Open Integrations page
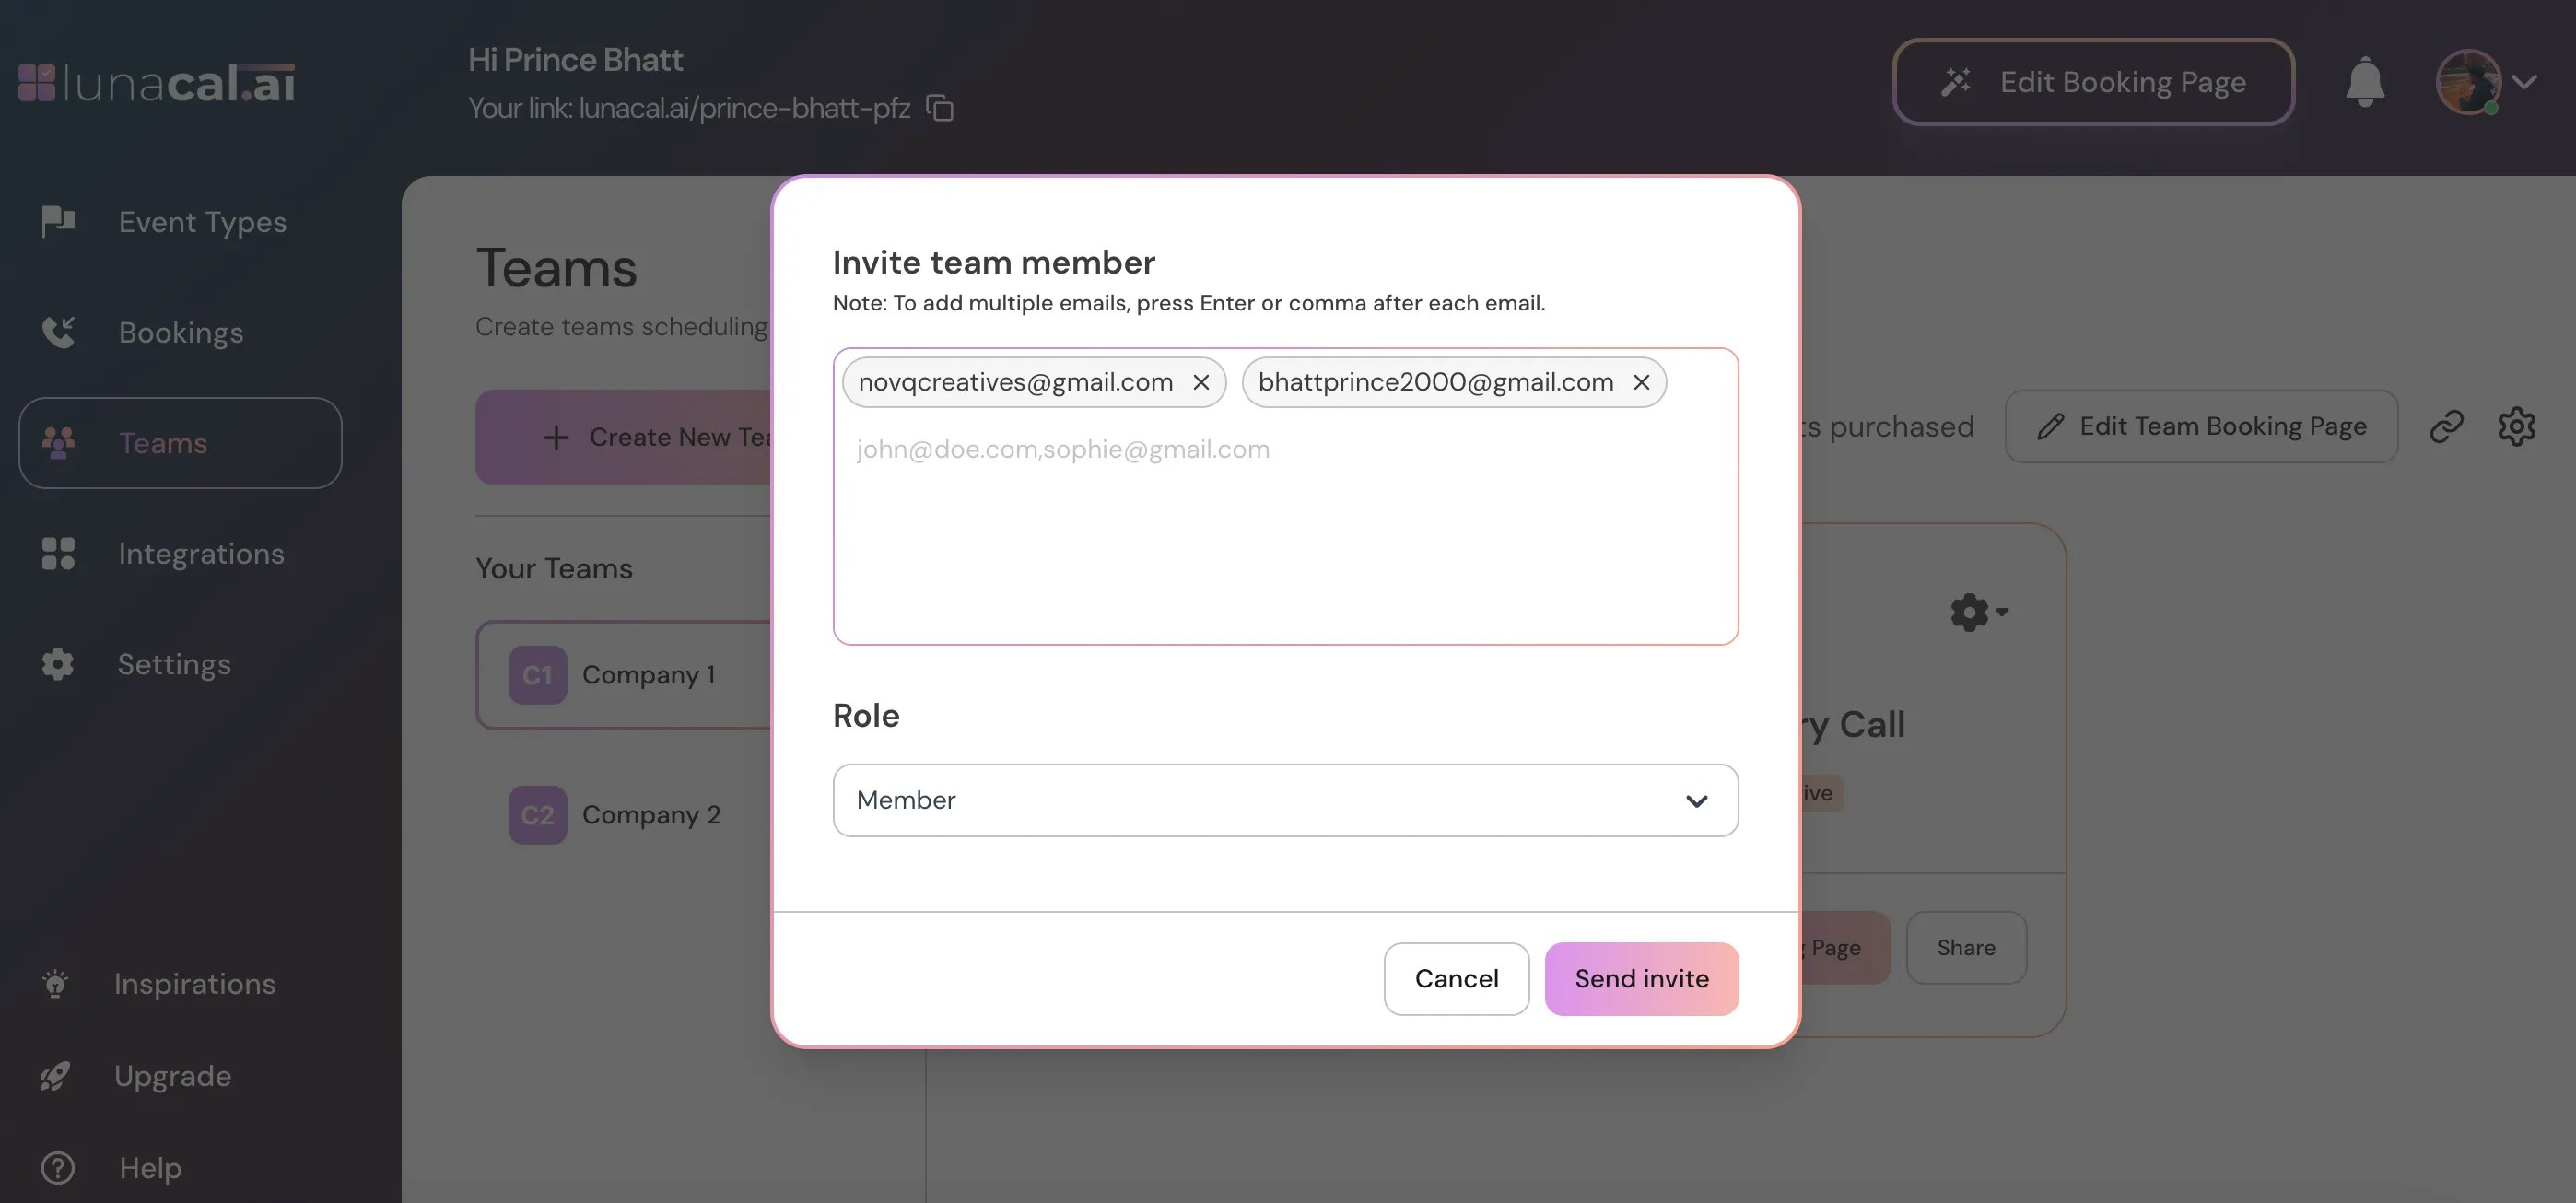 tap(200, 554)
